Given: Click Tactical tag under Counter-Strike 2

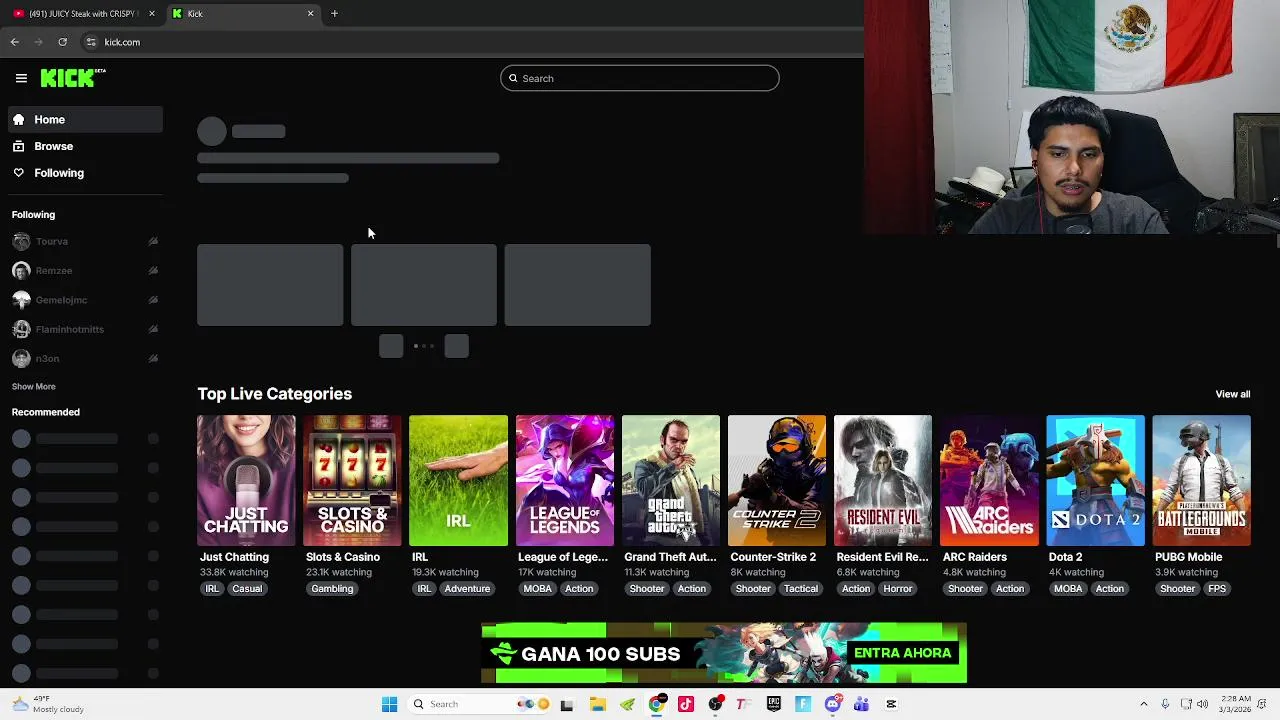Looking at the screenshot, I should tap(801, 589).
